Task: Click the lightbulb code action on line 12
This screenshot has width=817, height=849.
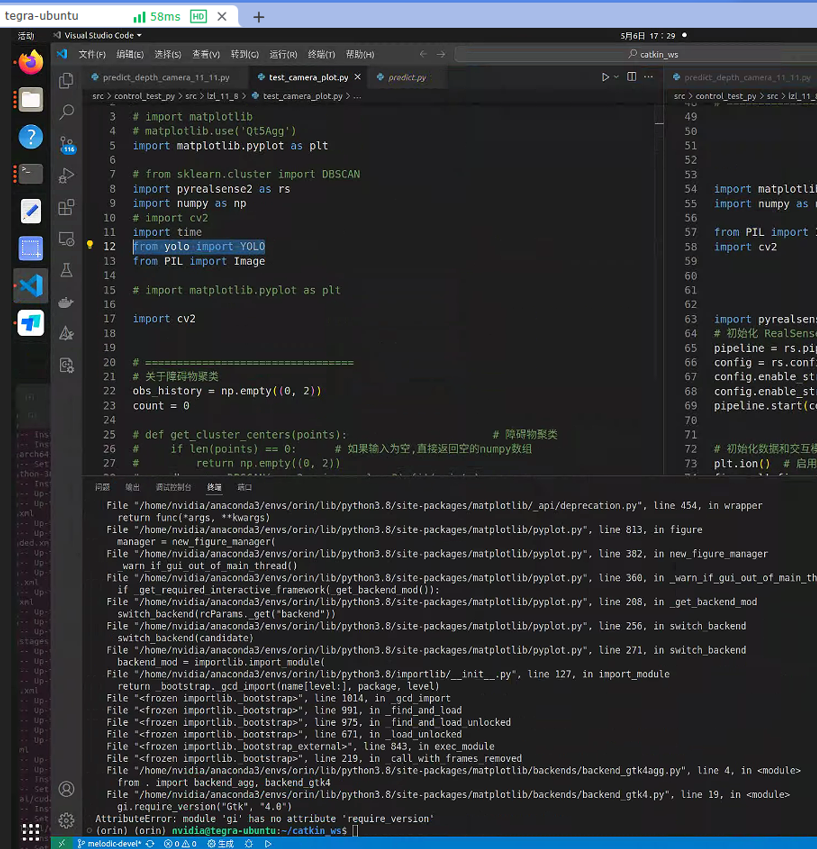Action: pyautogui.click(x=89, y=246)
